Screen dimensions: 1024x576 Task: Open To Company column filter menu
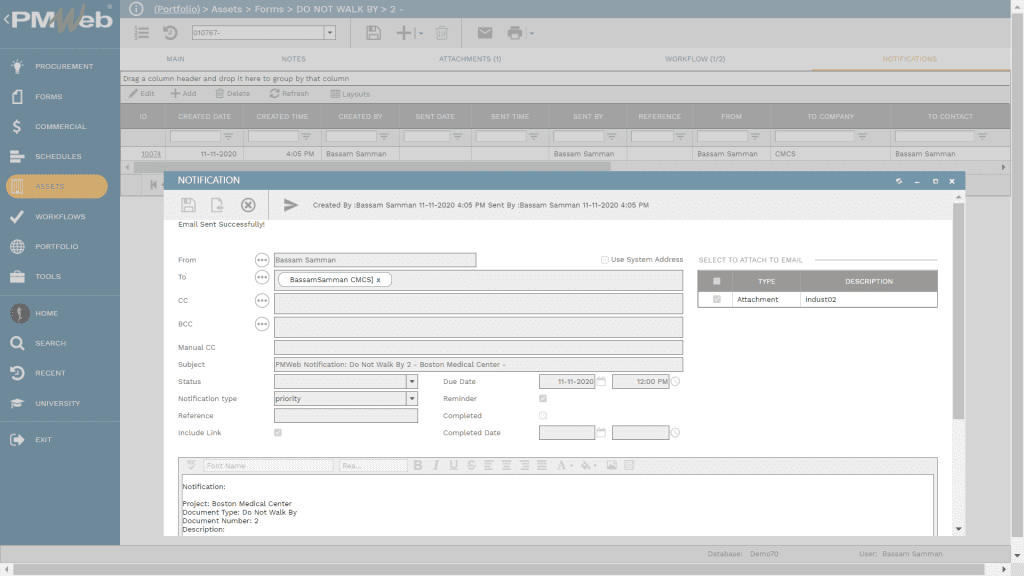(862, 136)
